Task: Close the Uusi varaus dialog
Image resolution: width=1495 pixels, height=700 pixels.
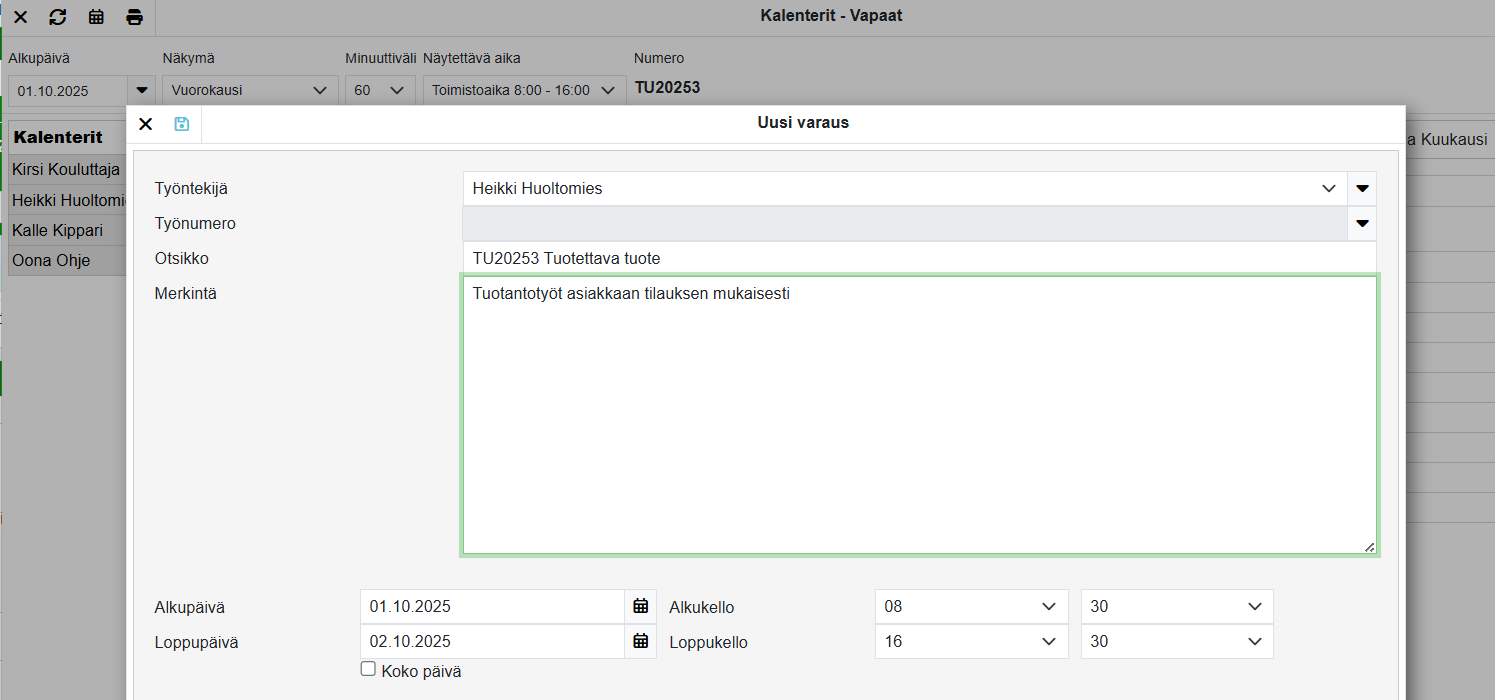Action: click(146, 124)
